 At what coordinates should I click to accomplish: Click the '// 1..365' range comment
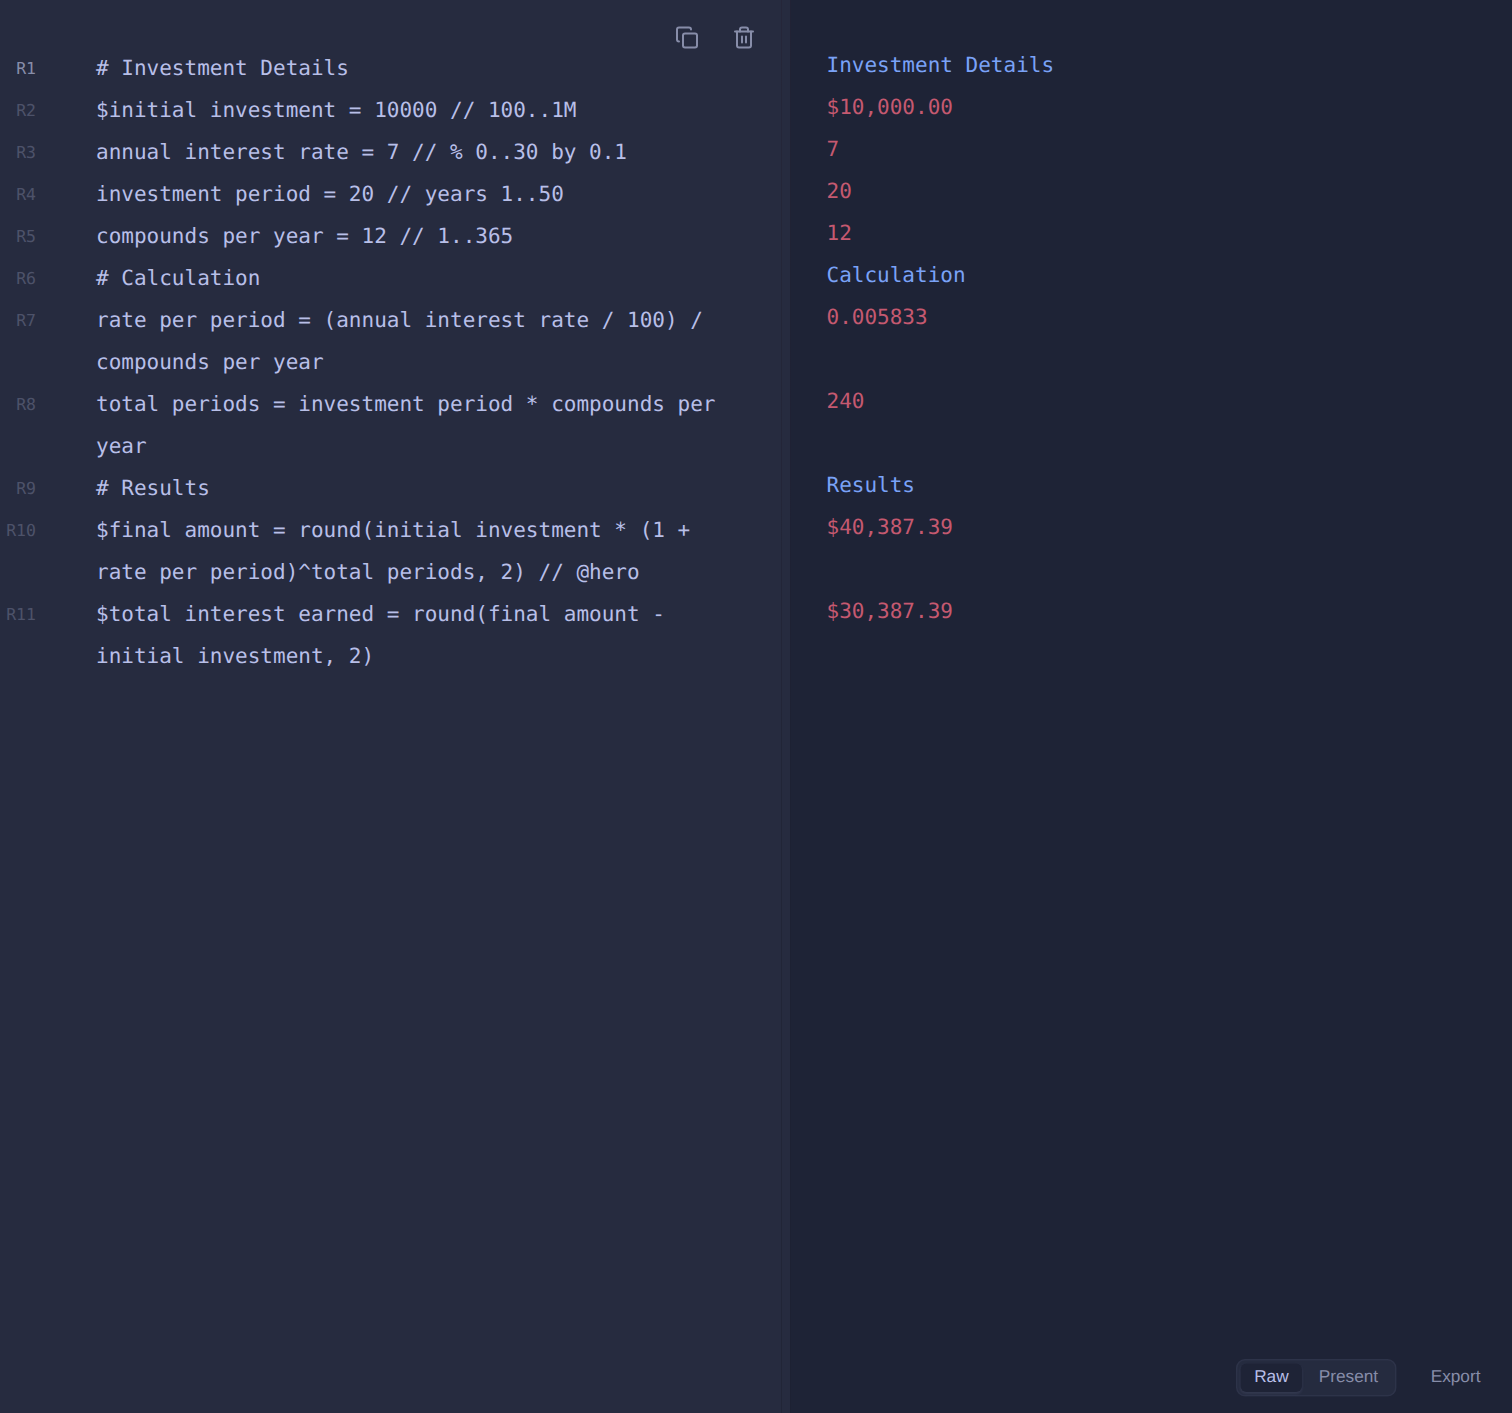click(456, 236)
